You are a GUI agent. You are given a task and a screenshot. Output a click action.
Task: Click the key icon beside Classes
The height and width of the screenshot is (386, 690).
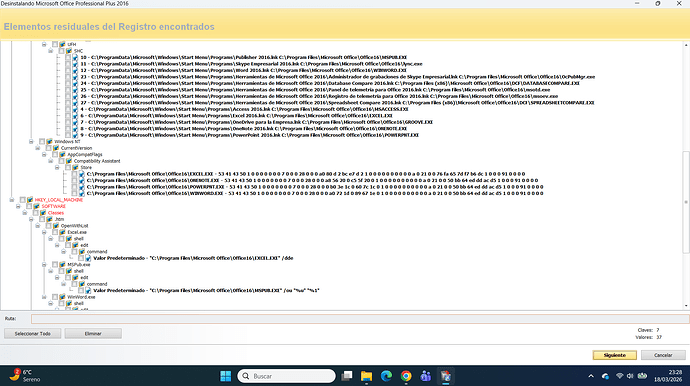pyautogui.click(x=43, y=213)
